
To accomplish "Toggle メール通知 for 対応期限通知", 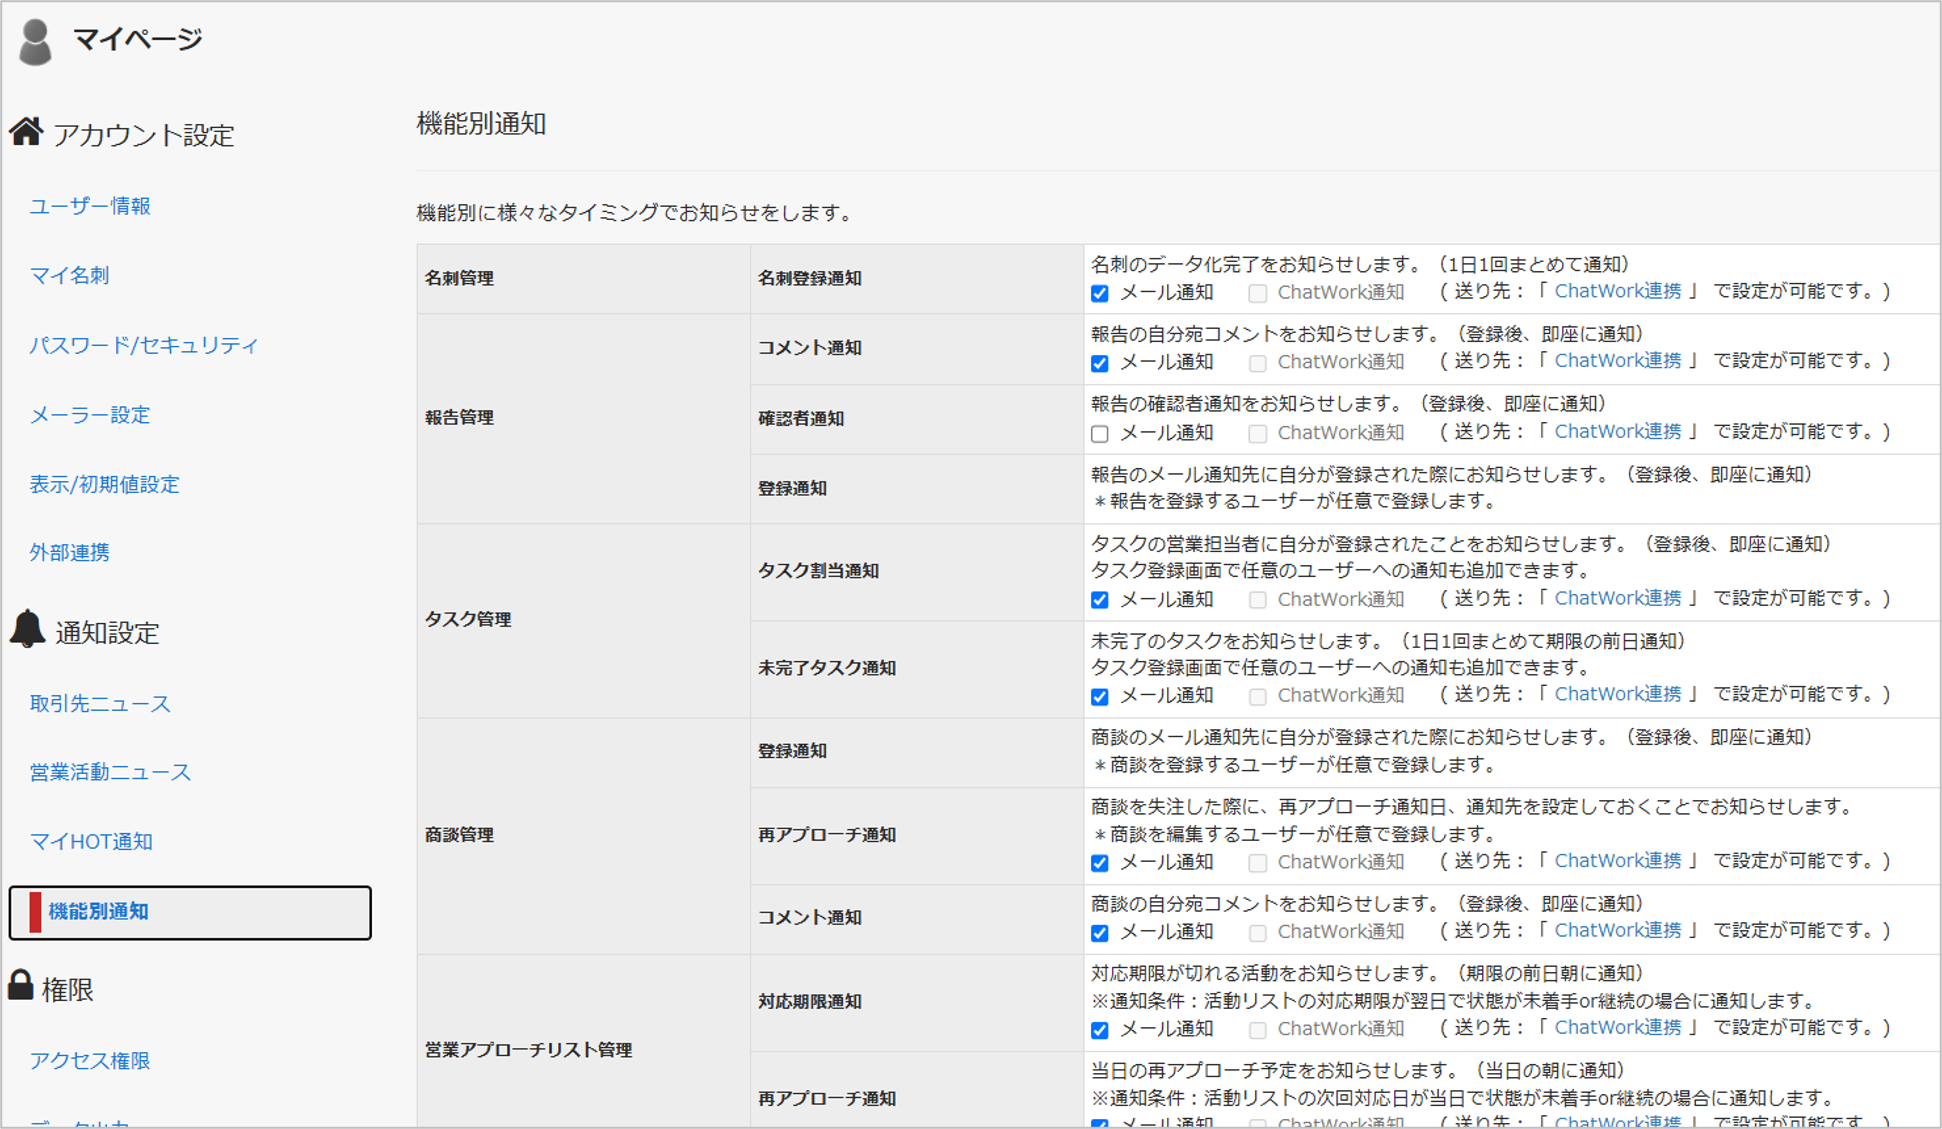I will tap(1100, 1030).
